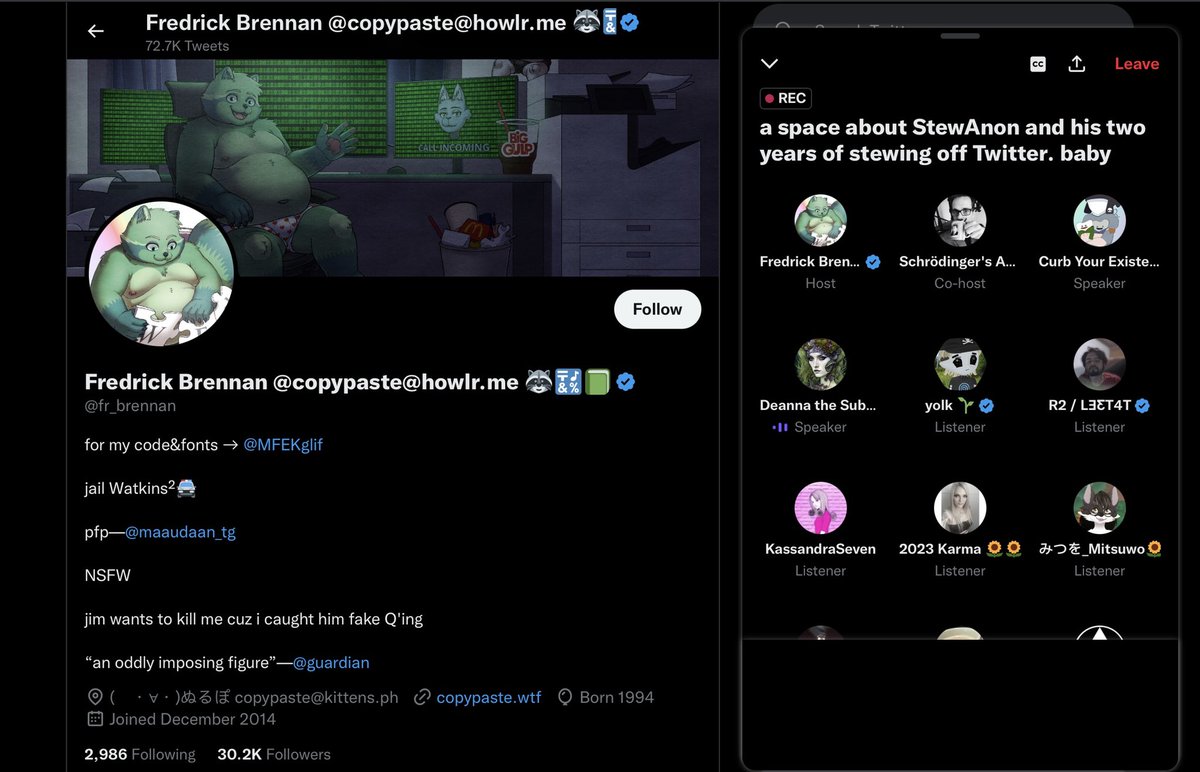Viewport: 1200px width, 772px height.
Task: Click the verified badge beside profile name
Action: (x=626, y=381)
